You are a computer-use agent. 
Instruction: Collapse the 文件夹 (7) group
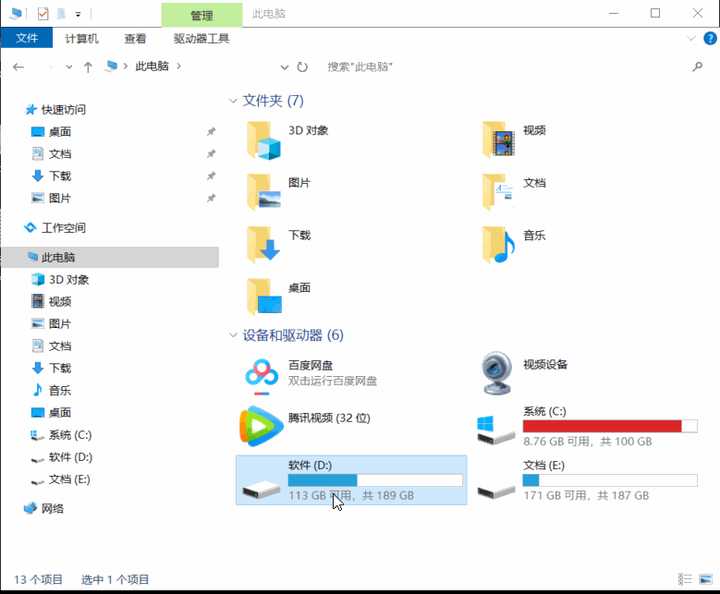(233, 101)
